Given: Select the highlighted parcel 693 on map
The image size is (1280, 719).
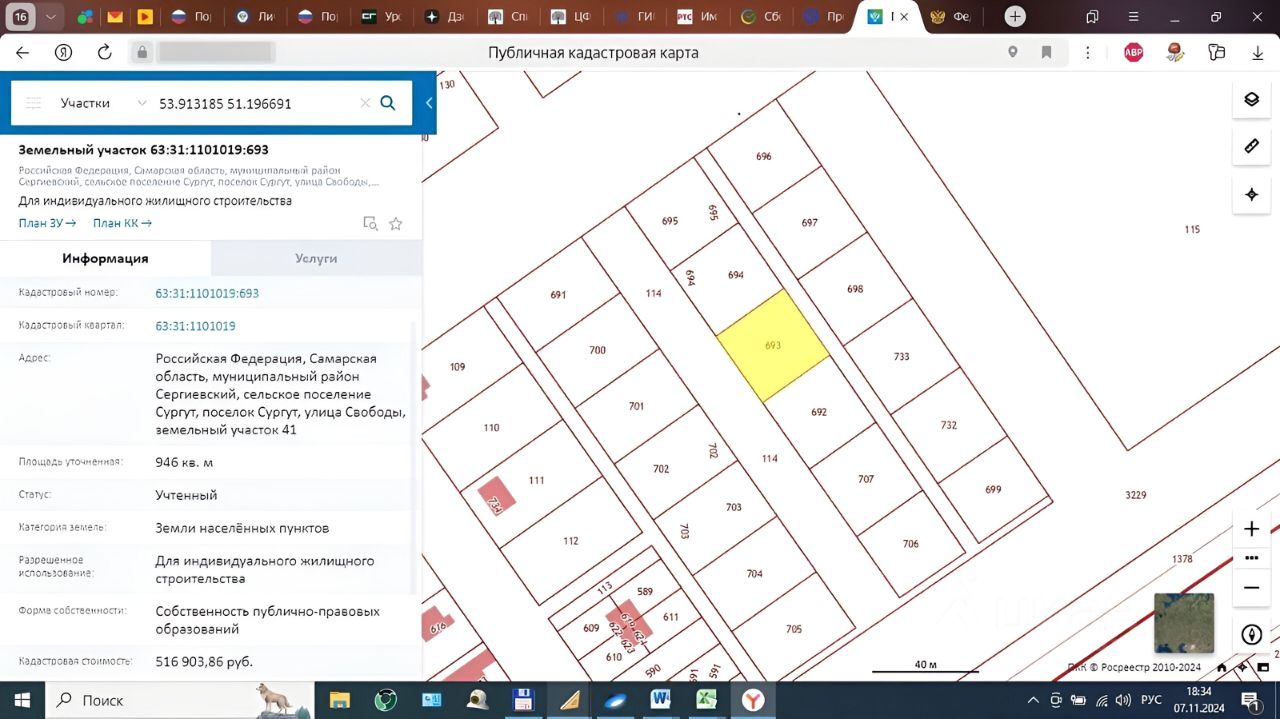Looking at the screenshot, I should [772, 346].
